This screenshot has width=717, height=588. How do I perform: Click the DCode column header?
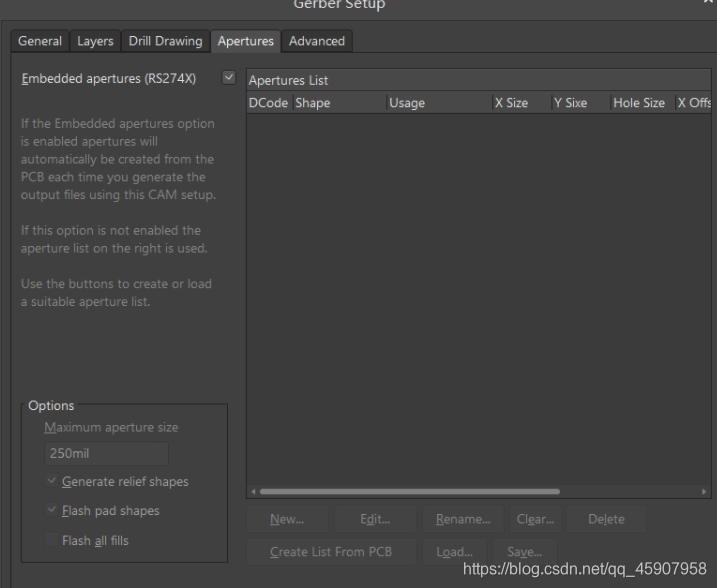click(x=269, y=103)
